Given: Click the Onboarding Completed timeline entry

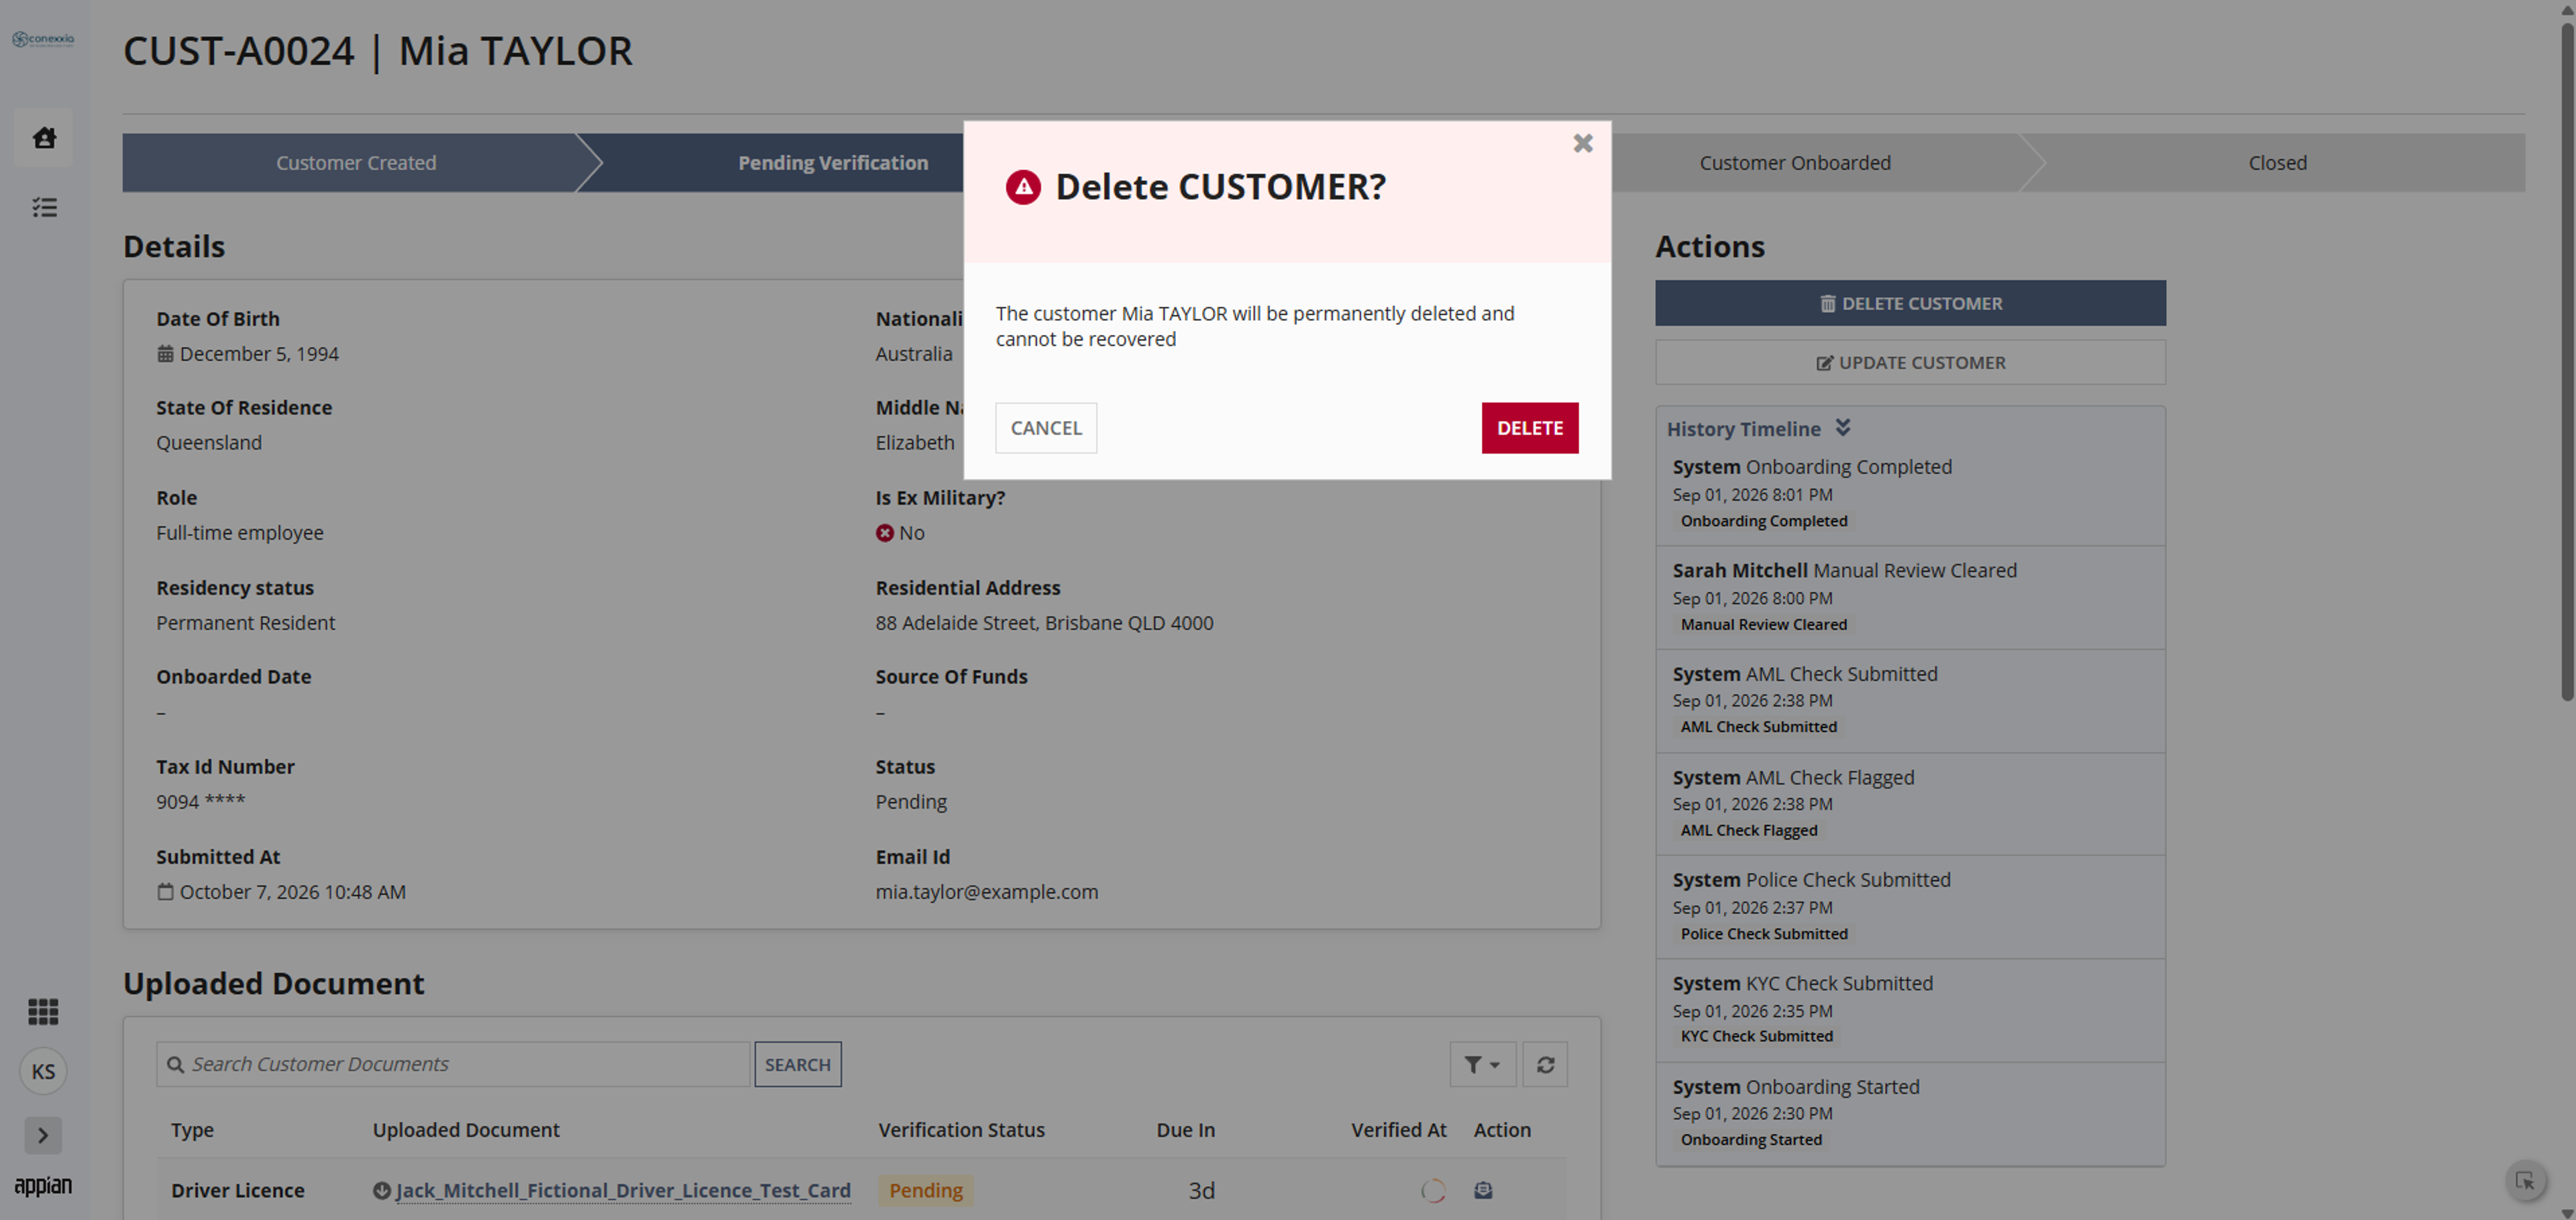Looking at the screenshot, I should click(1910, 493).
